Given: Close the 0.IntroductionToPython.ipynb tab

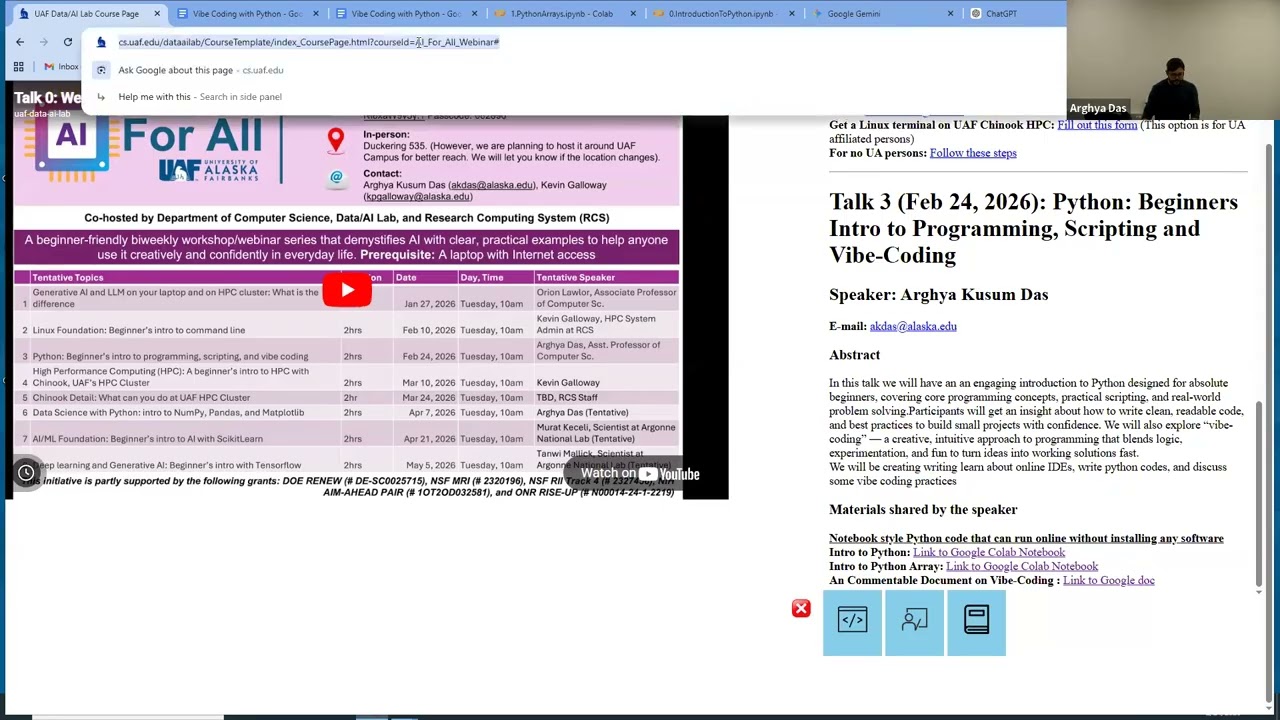Looking at the screenshot, I should [791, 14].
